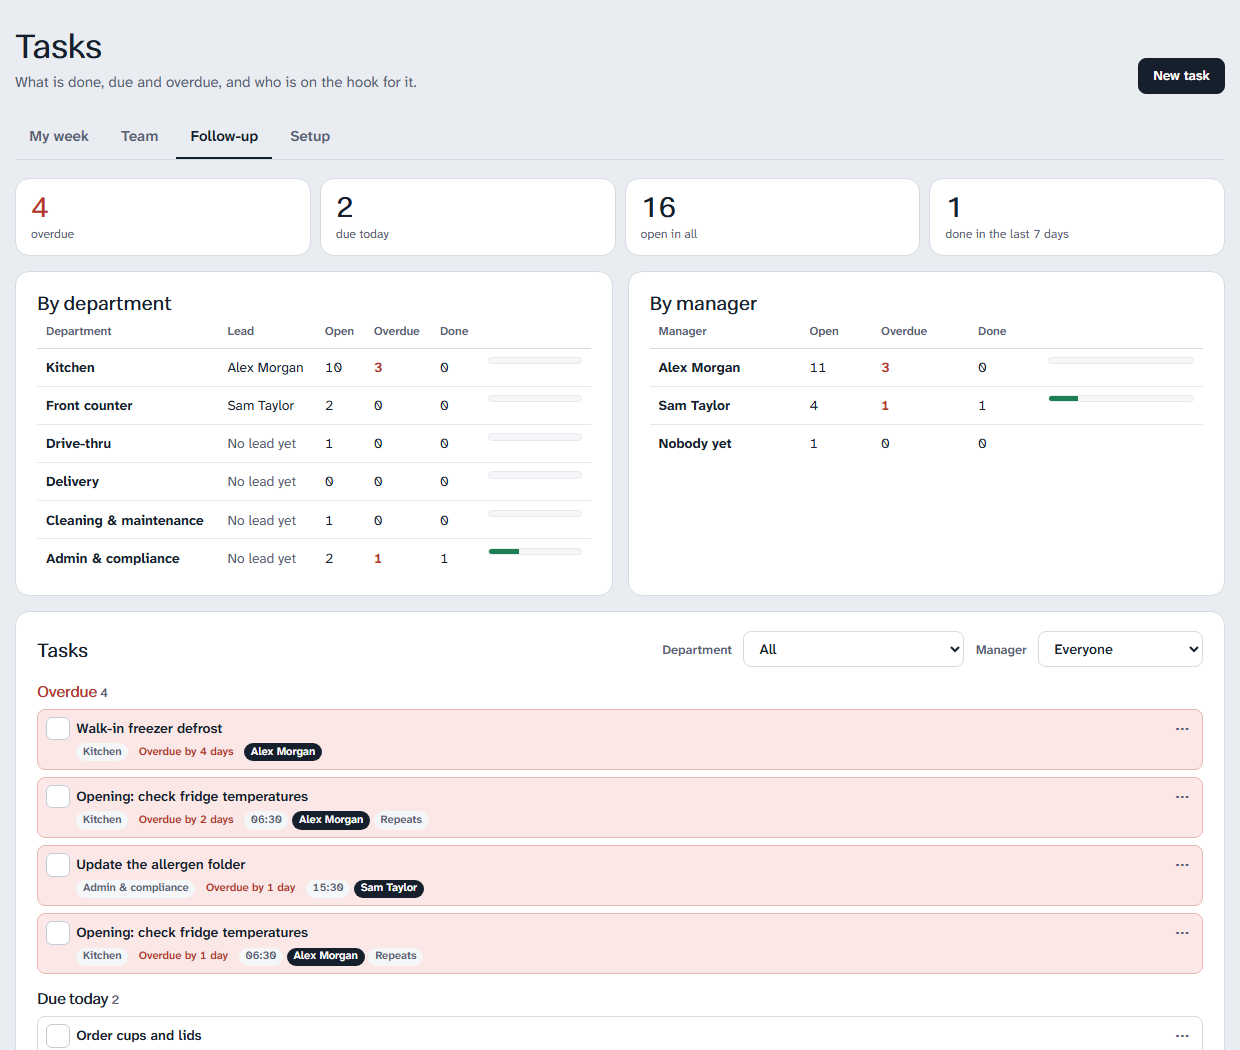Tick the Order cups and lids checkbox
Image resolution: width=1240 pixels, height=1050 pixels.
(58, 1036)
